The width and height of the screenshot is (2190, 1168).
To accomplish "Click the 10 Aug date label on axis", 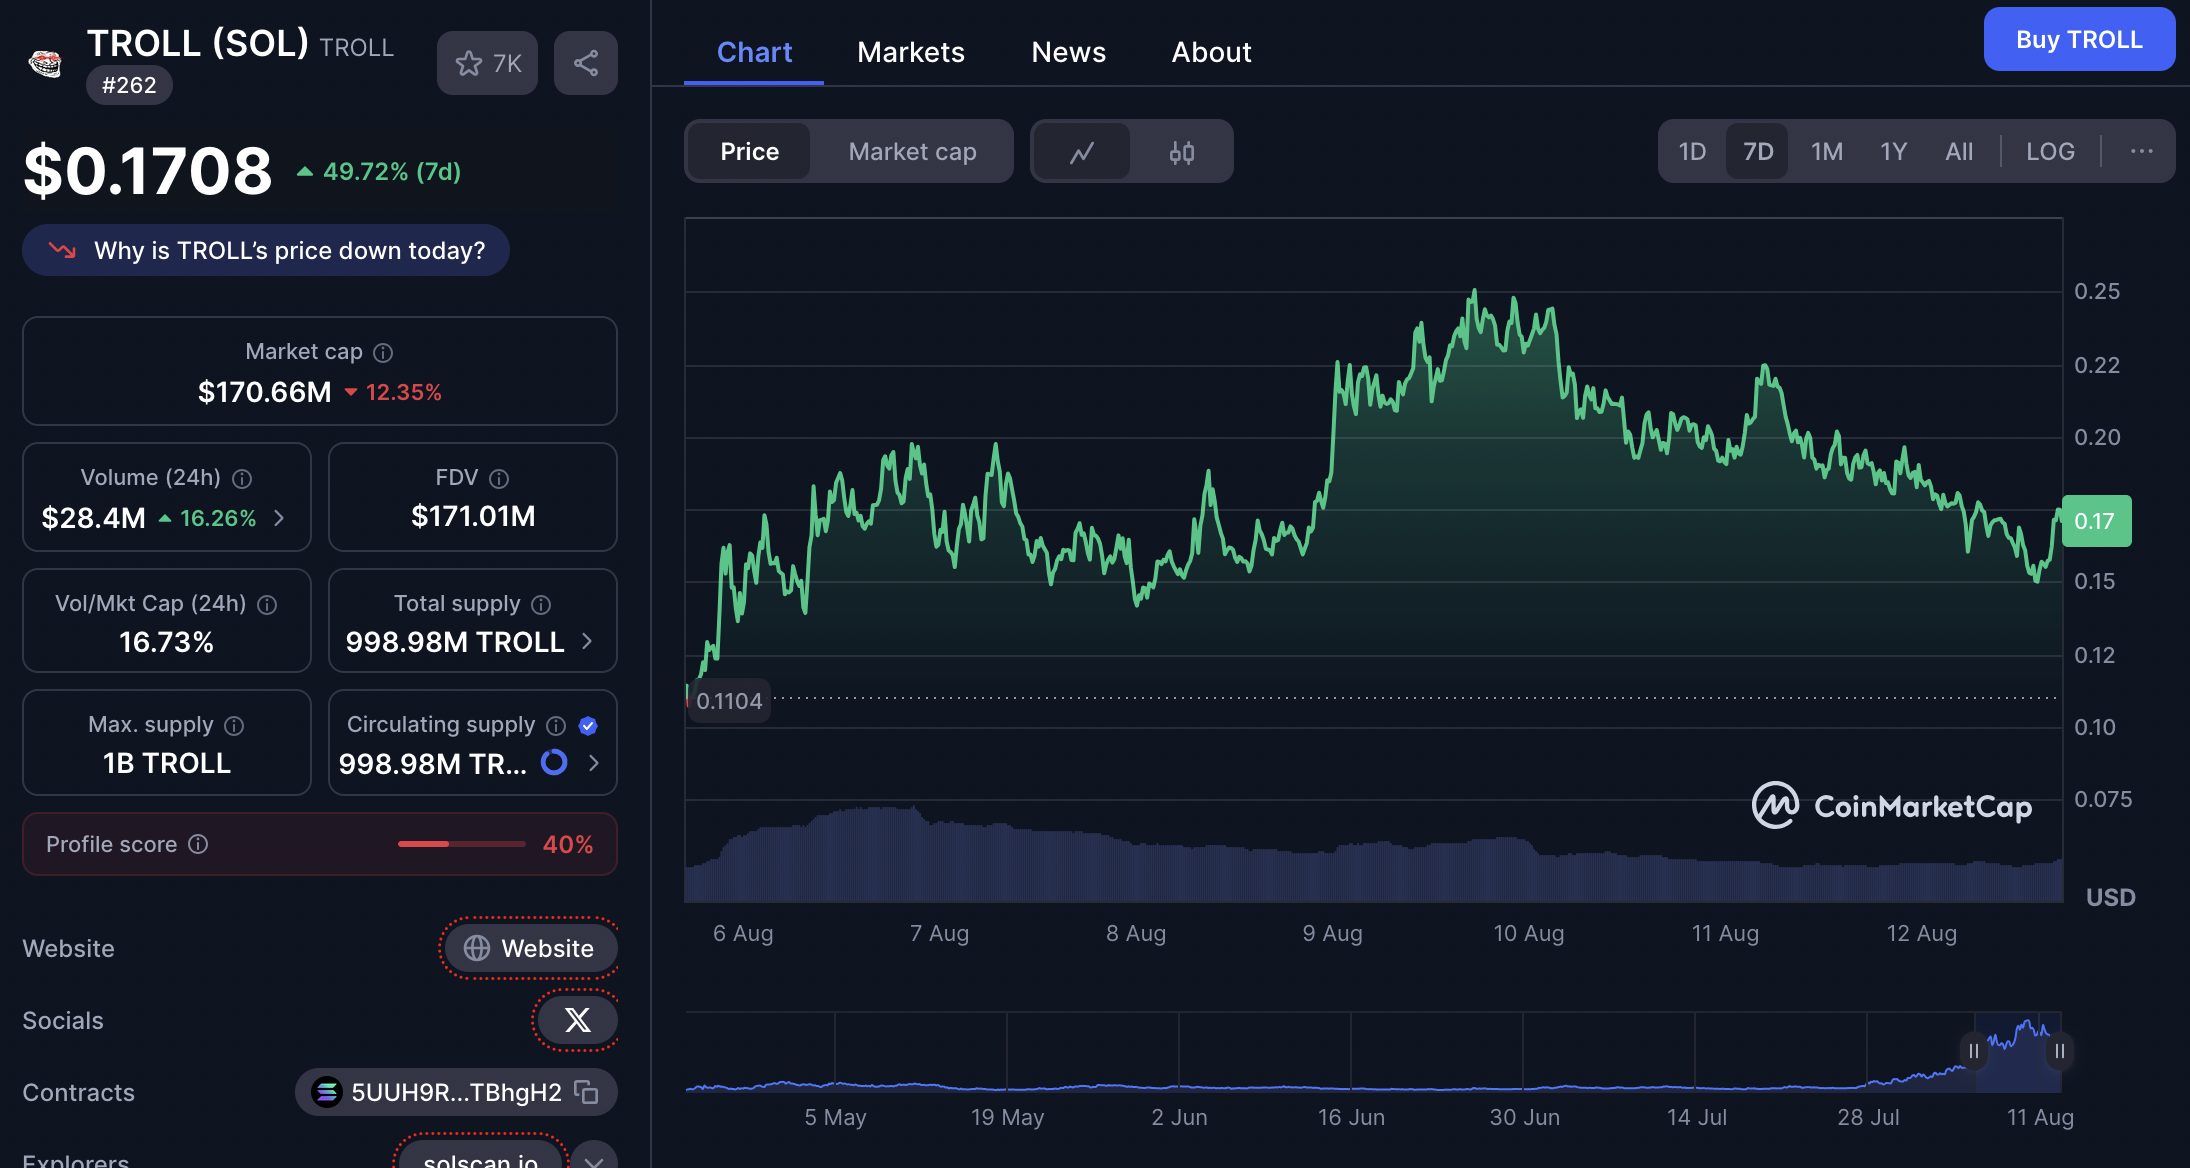I will (x=1528, y=933).
